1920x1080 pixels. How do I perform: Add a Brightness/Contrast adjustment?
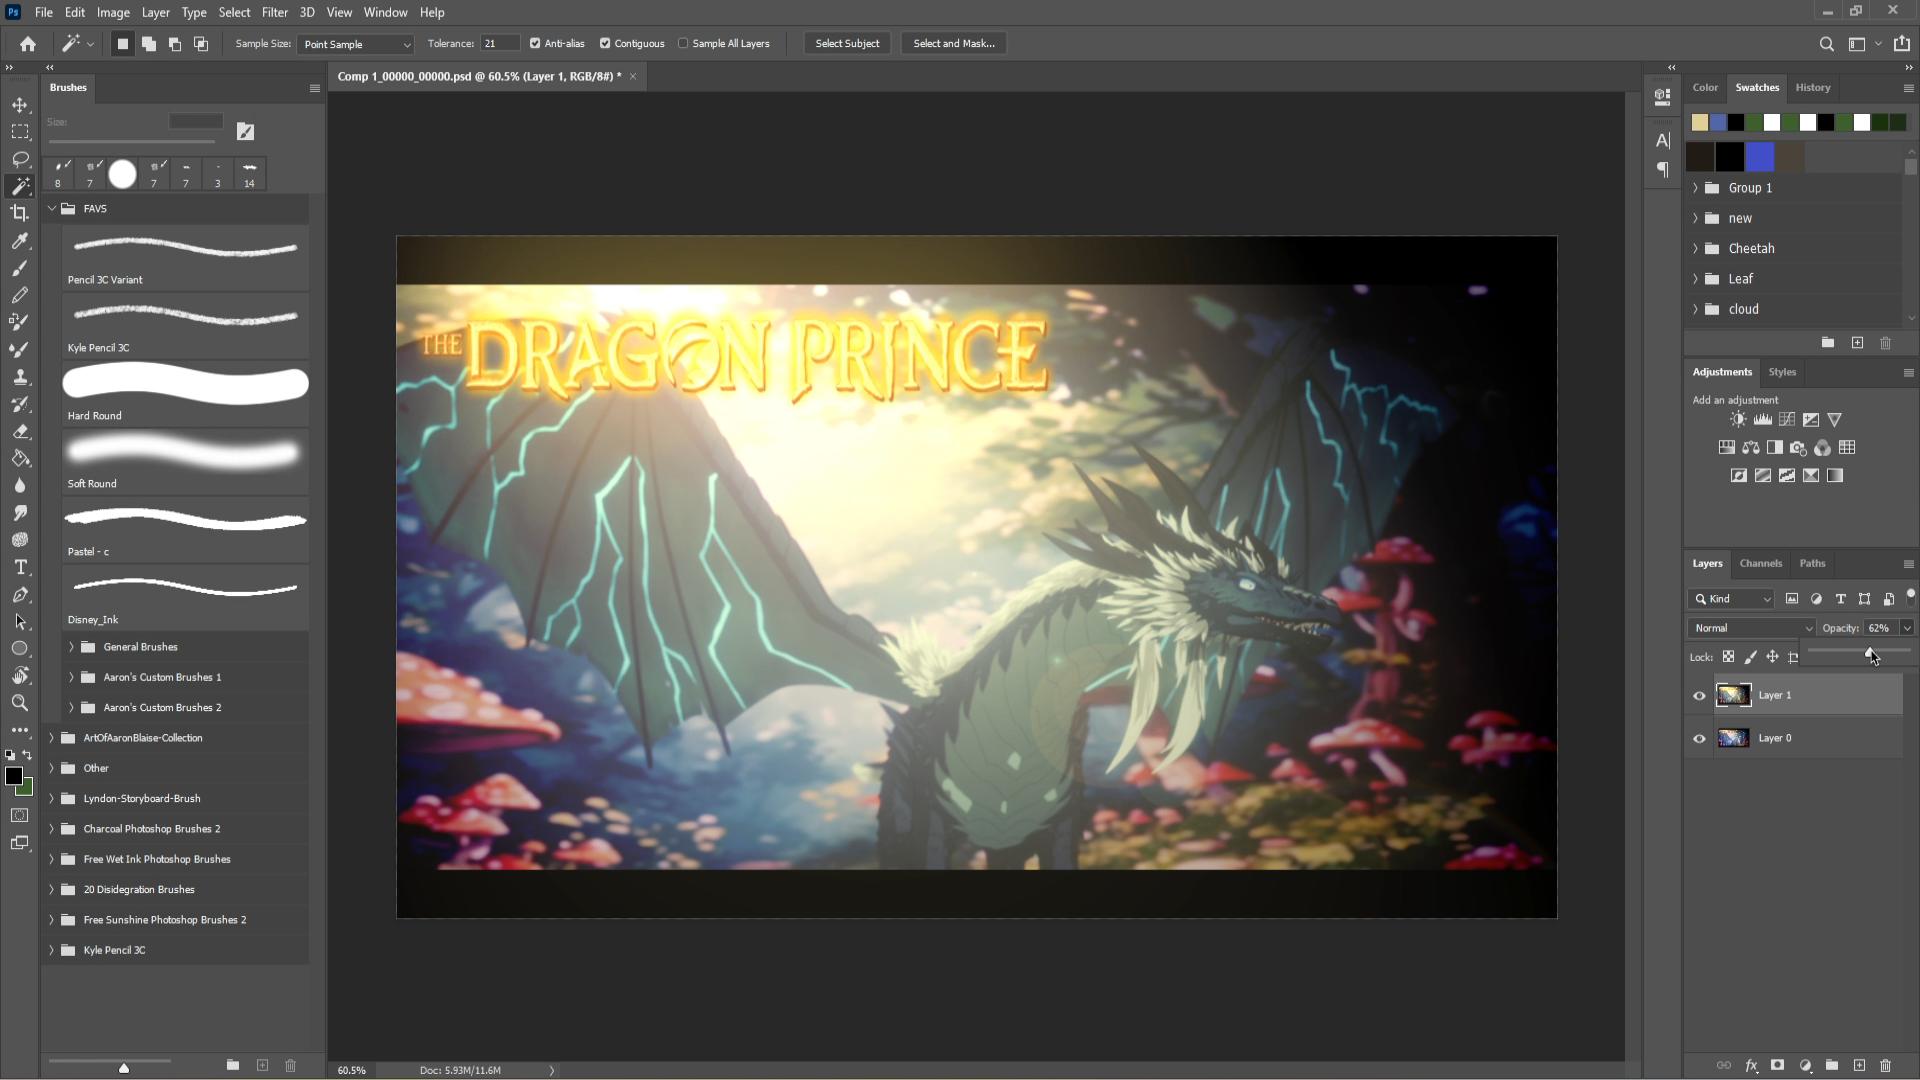1739,420
